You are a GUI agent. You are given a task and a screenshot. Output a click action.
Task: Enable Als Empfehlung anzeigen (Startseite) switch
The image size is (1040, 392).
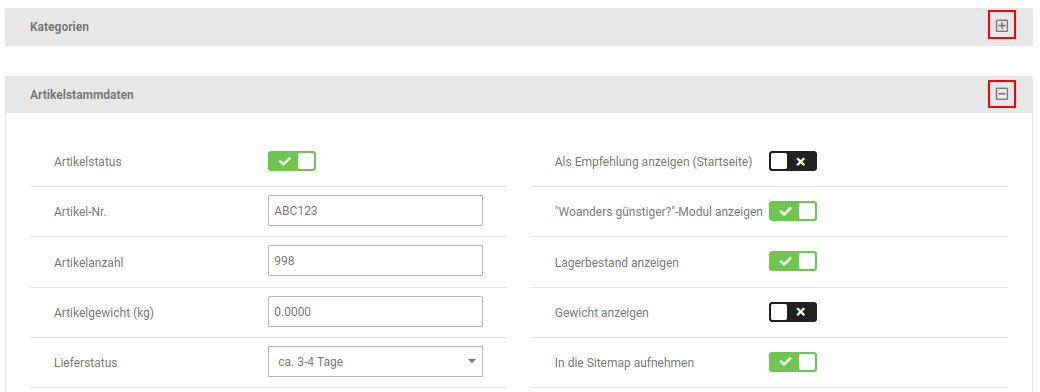tap(793, 161)
